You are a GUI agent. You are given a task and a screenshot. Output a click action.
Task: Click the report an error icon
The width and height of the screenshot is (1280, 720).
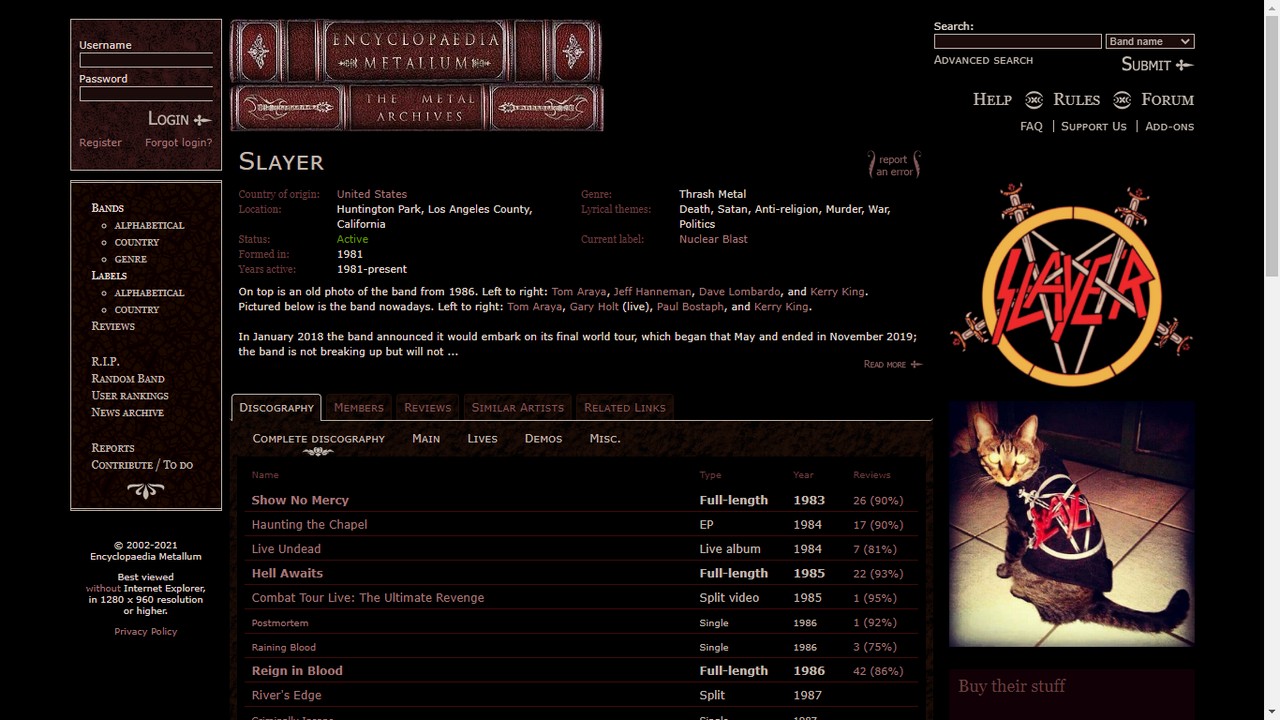894,165
